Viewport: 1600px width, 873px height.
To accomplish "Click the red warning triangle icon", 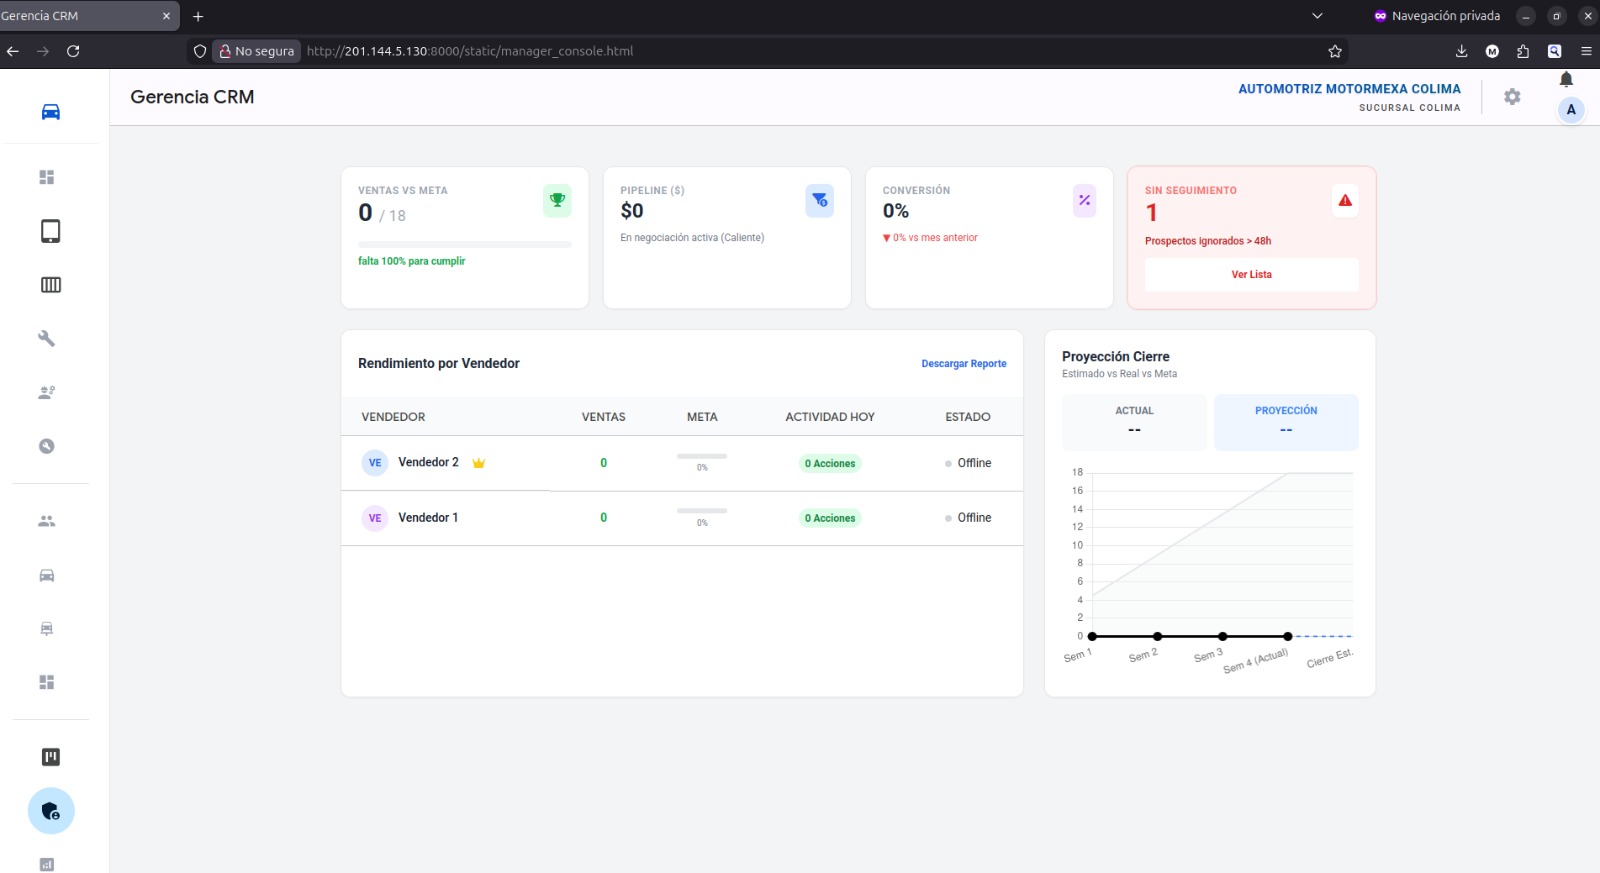I will (x=1345, y=200).
